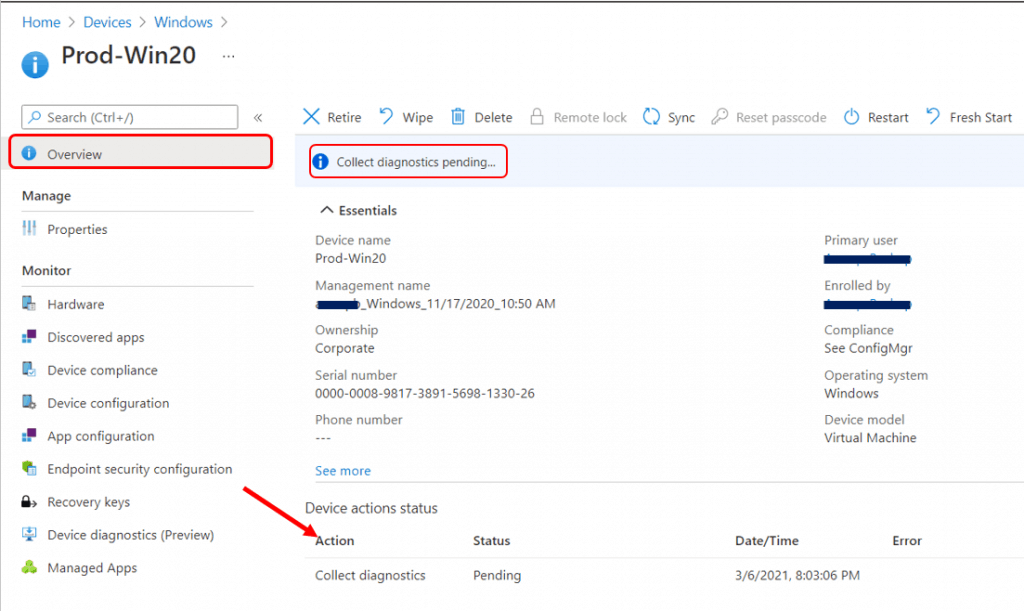
Task: Click the Restart power icon
Action: pyautogui.click(x=852, y=116)
